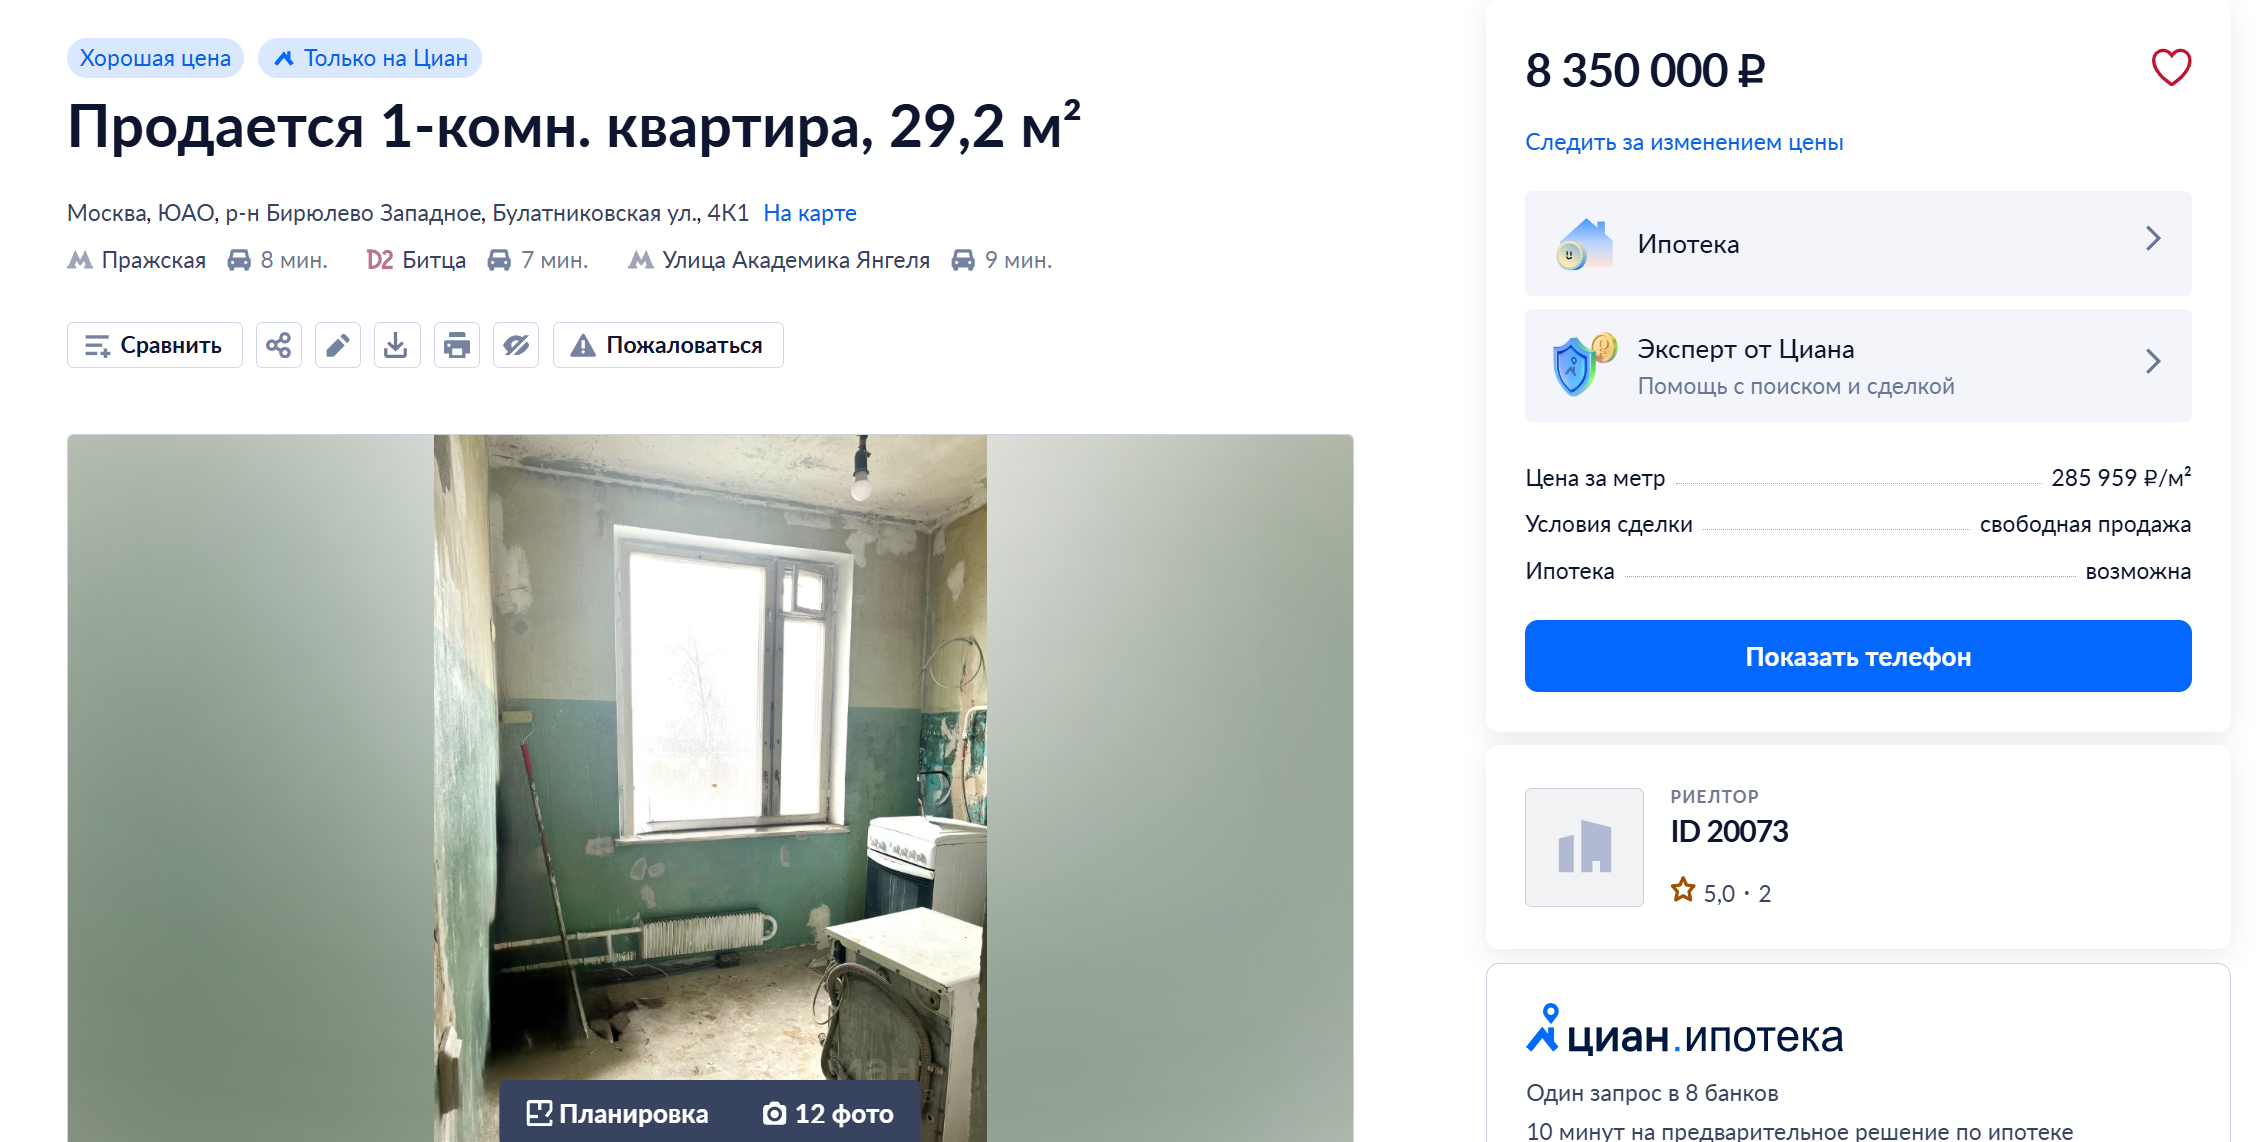Click the Хорошая цена badge

tap(155, 58)
